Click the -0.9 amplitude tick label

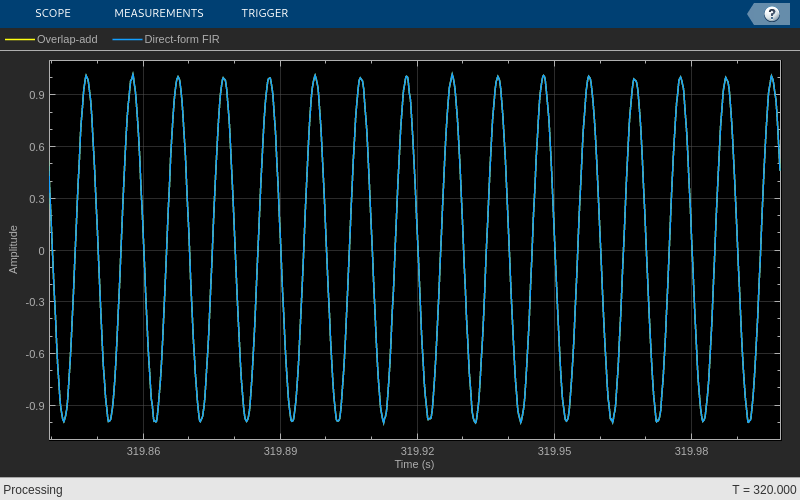tap(35, 406)
